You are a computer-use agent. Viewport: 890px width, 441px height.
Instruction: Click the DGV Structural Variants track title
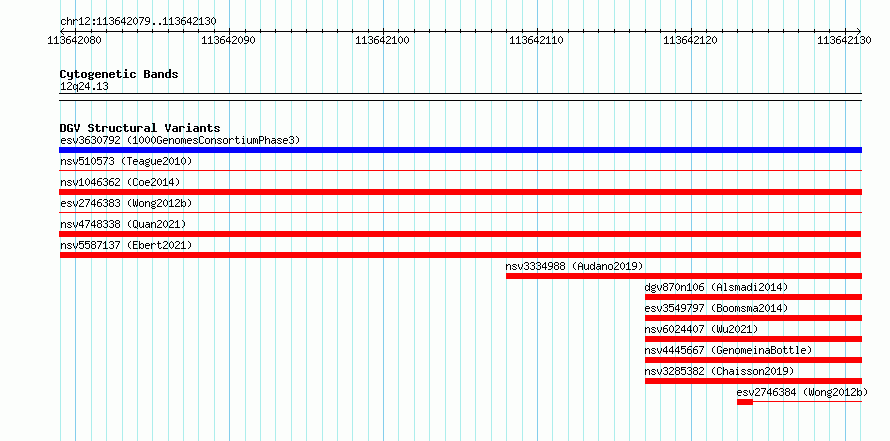click(x=140, y=128)
